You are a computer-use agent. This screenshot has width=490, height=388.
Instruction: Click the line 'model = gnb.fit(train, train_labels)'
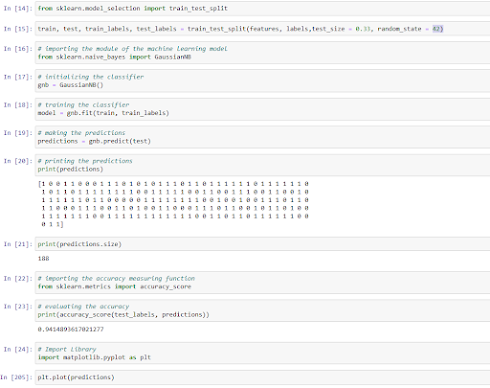click(103, 113)
